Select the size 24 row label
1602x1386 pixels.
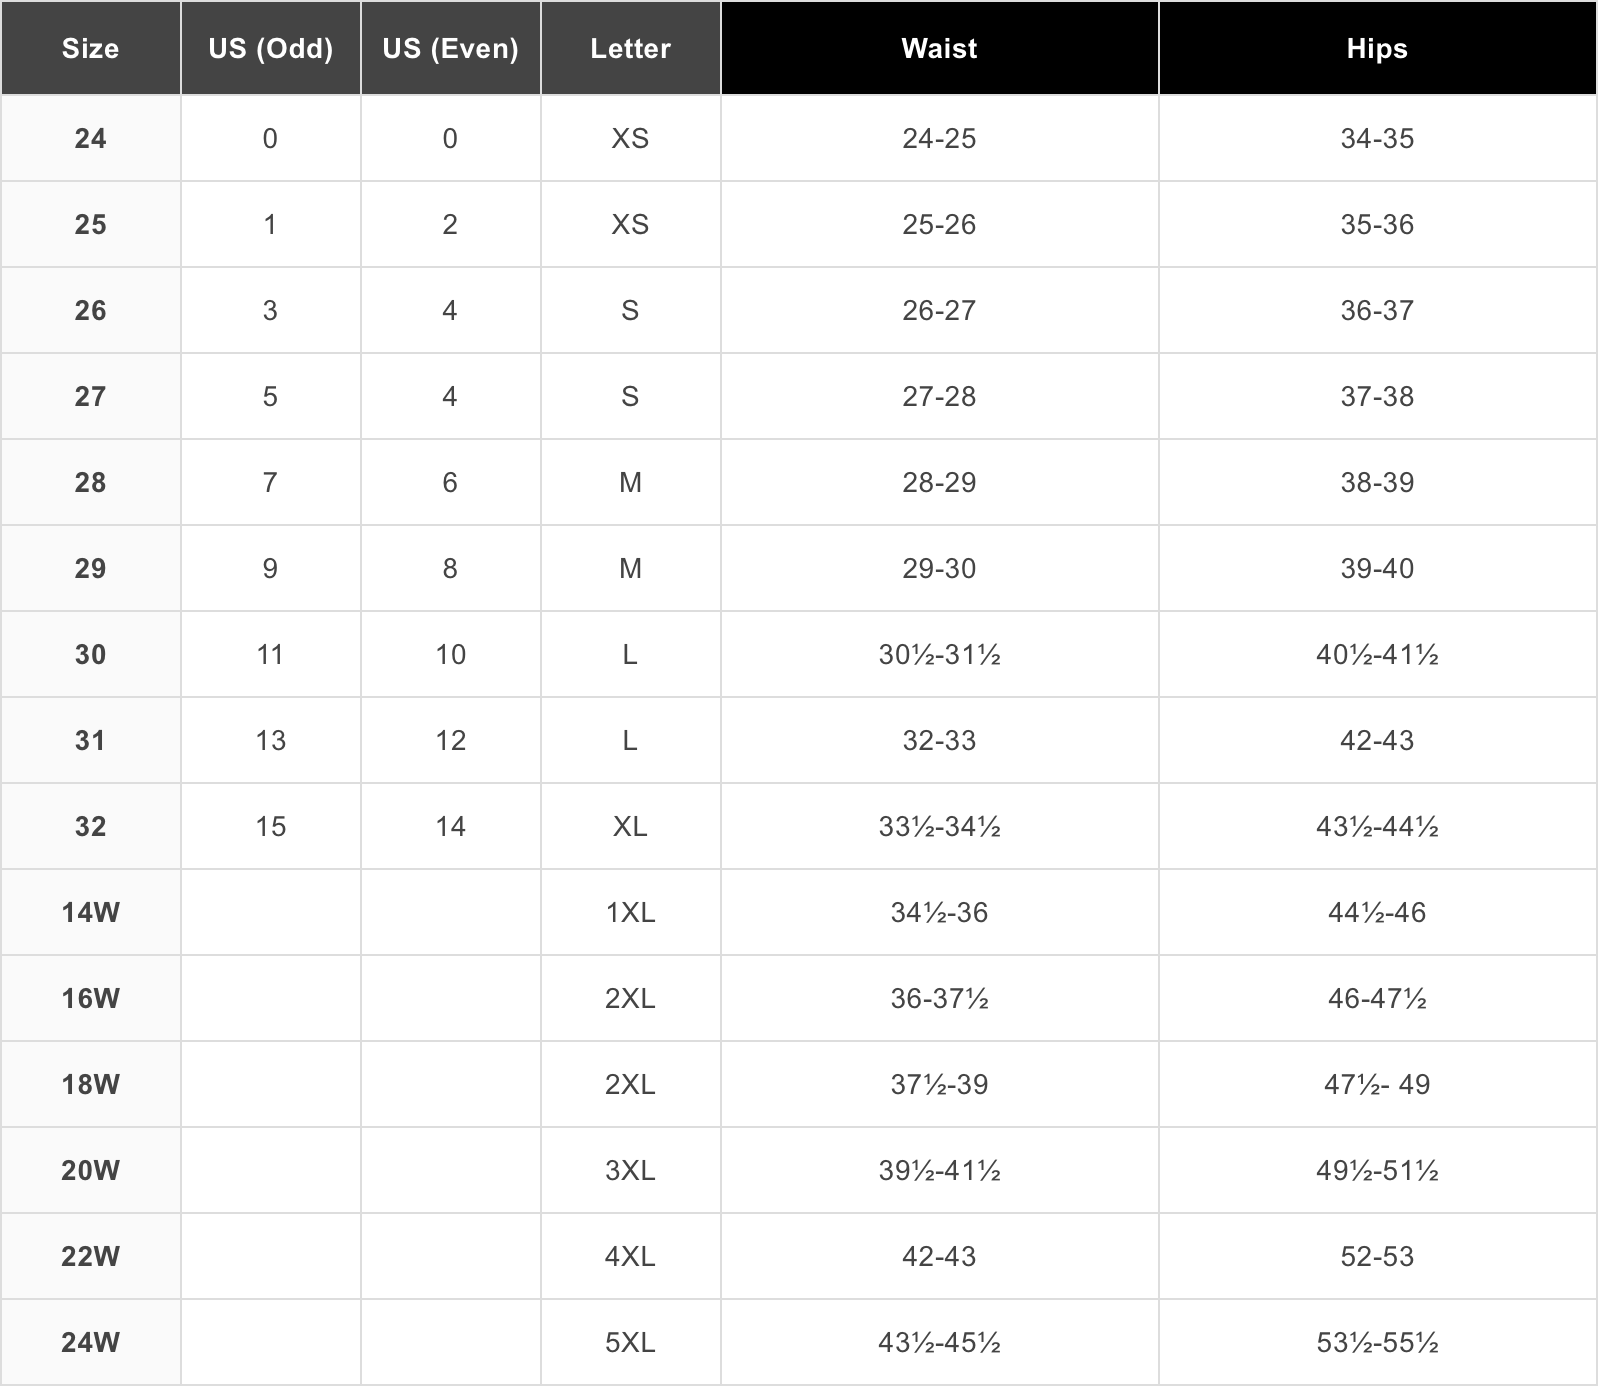pos(91,138)
